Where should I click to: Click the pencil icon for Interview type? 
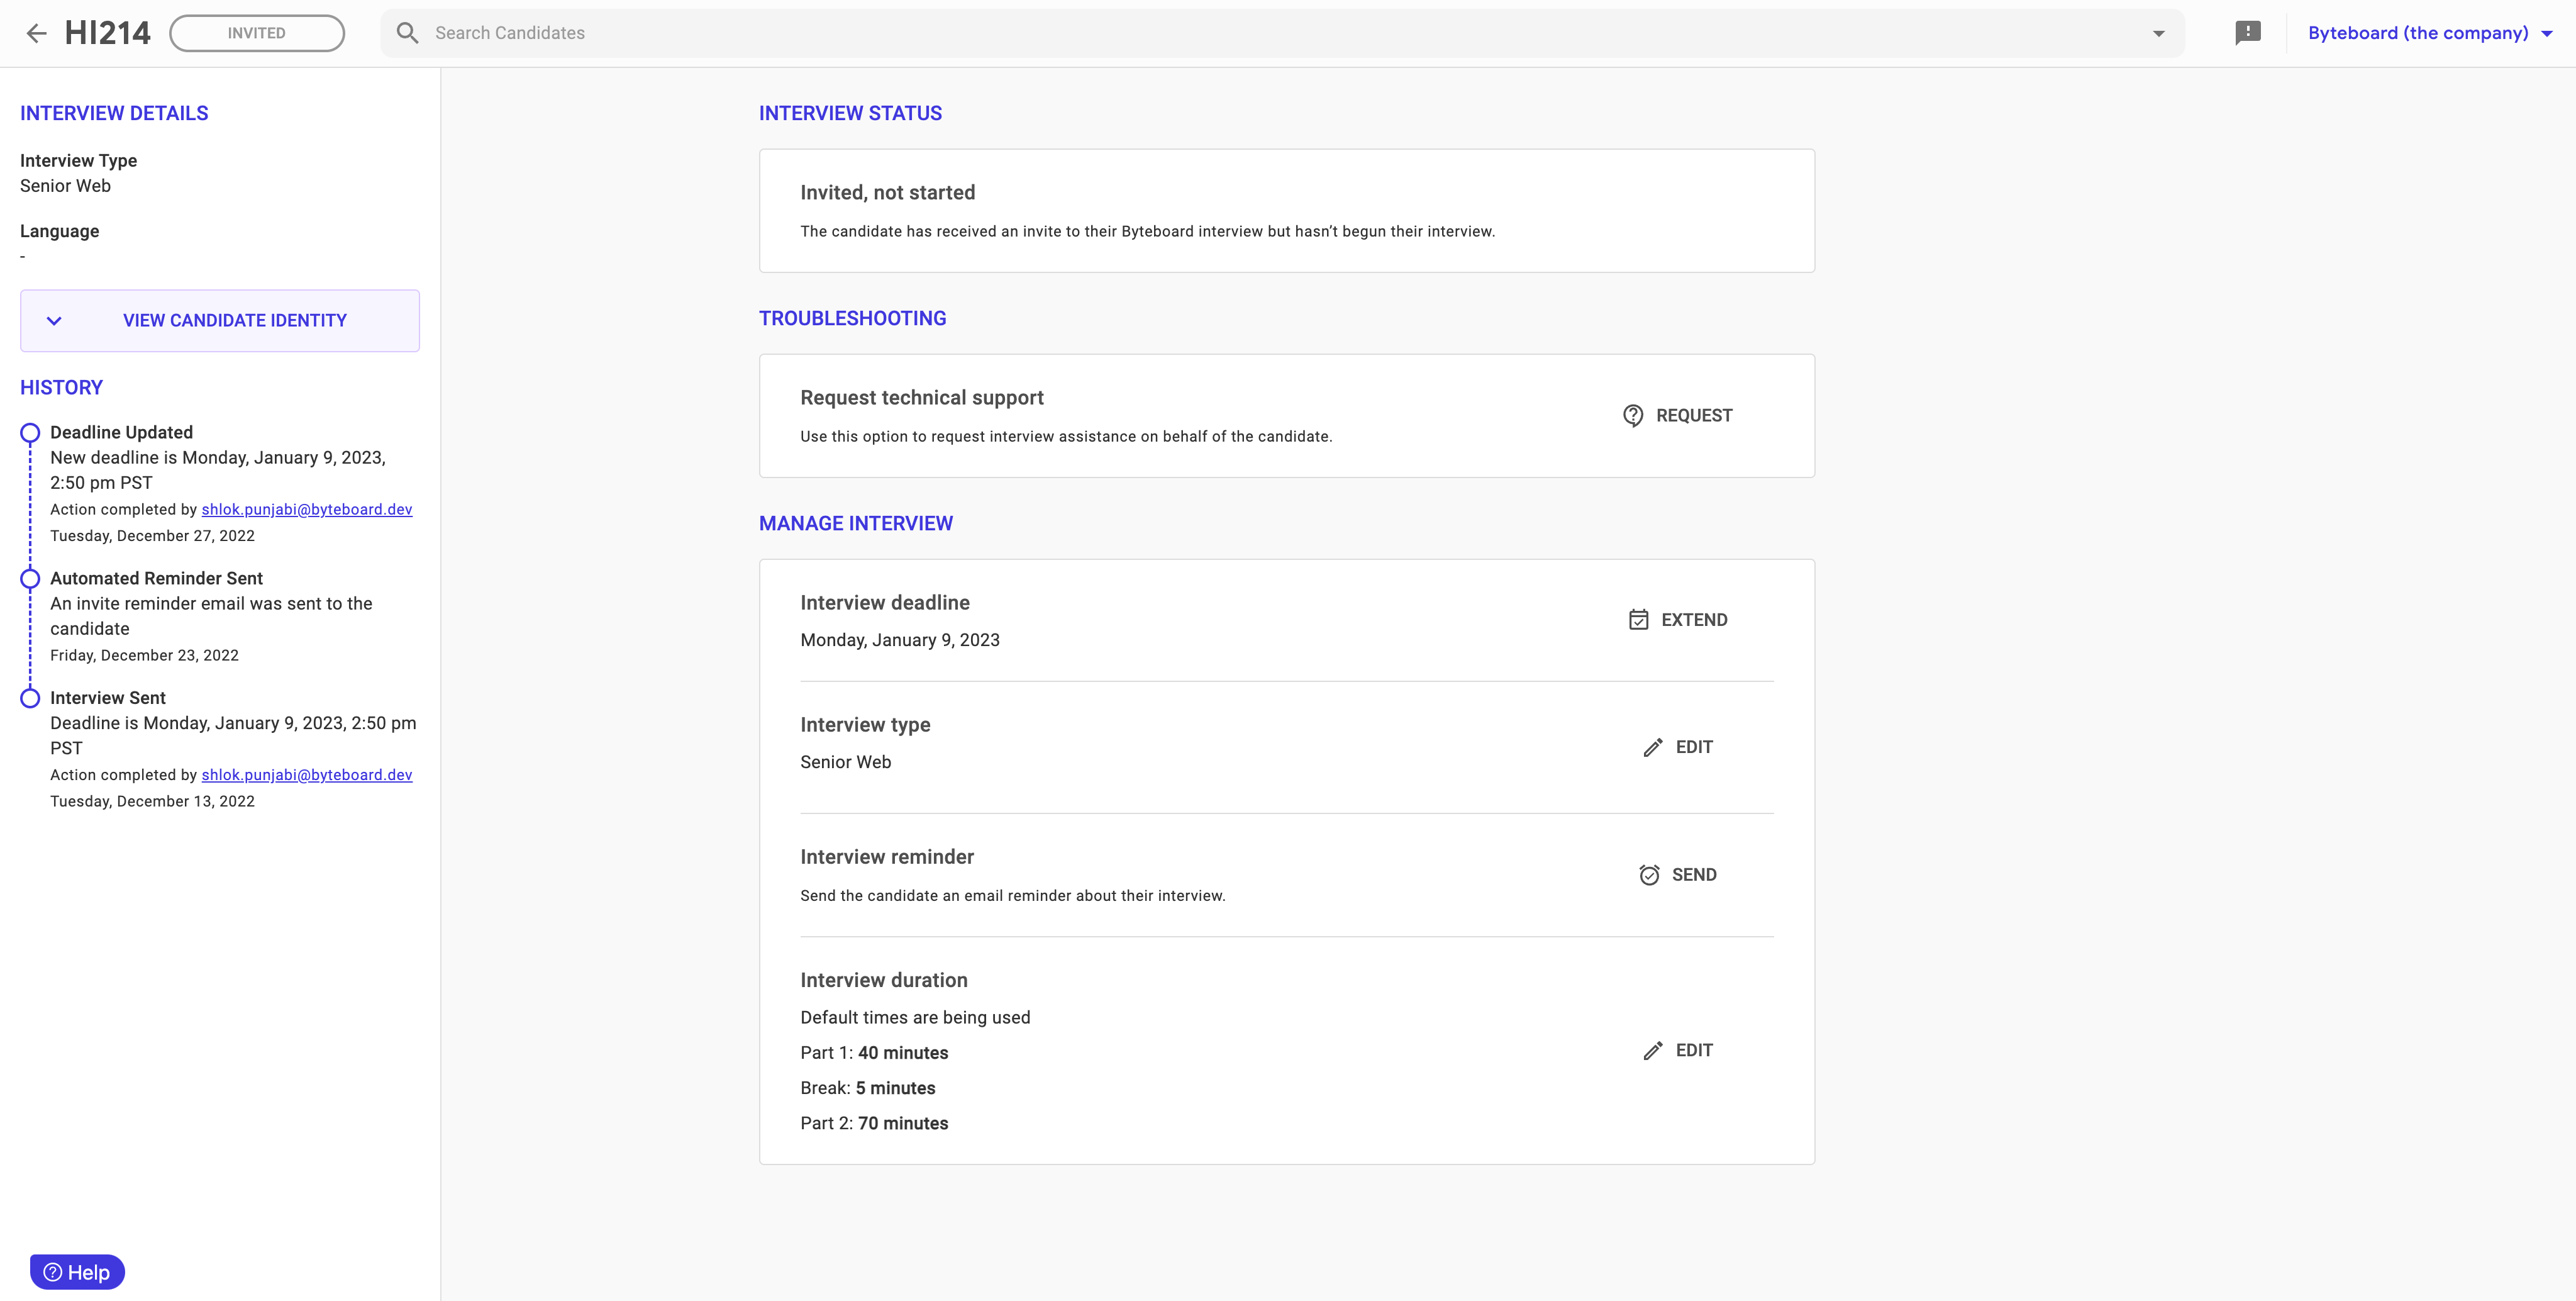[1653, 747]
